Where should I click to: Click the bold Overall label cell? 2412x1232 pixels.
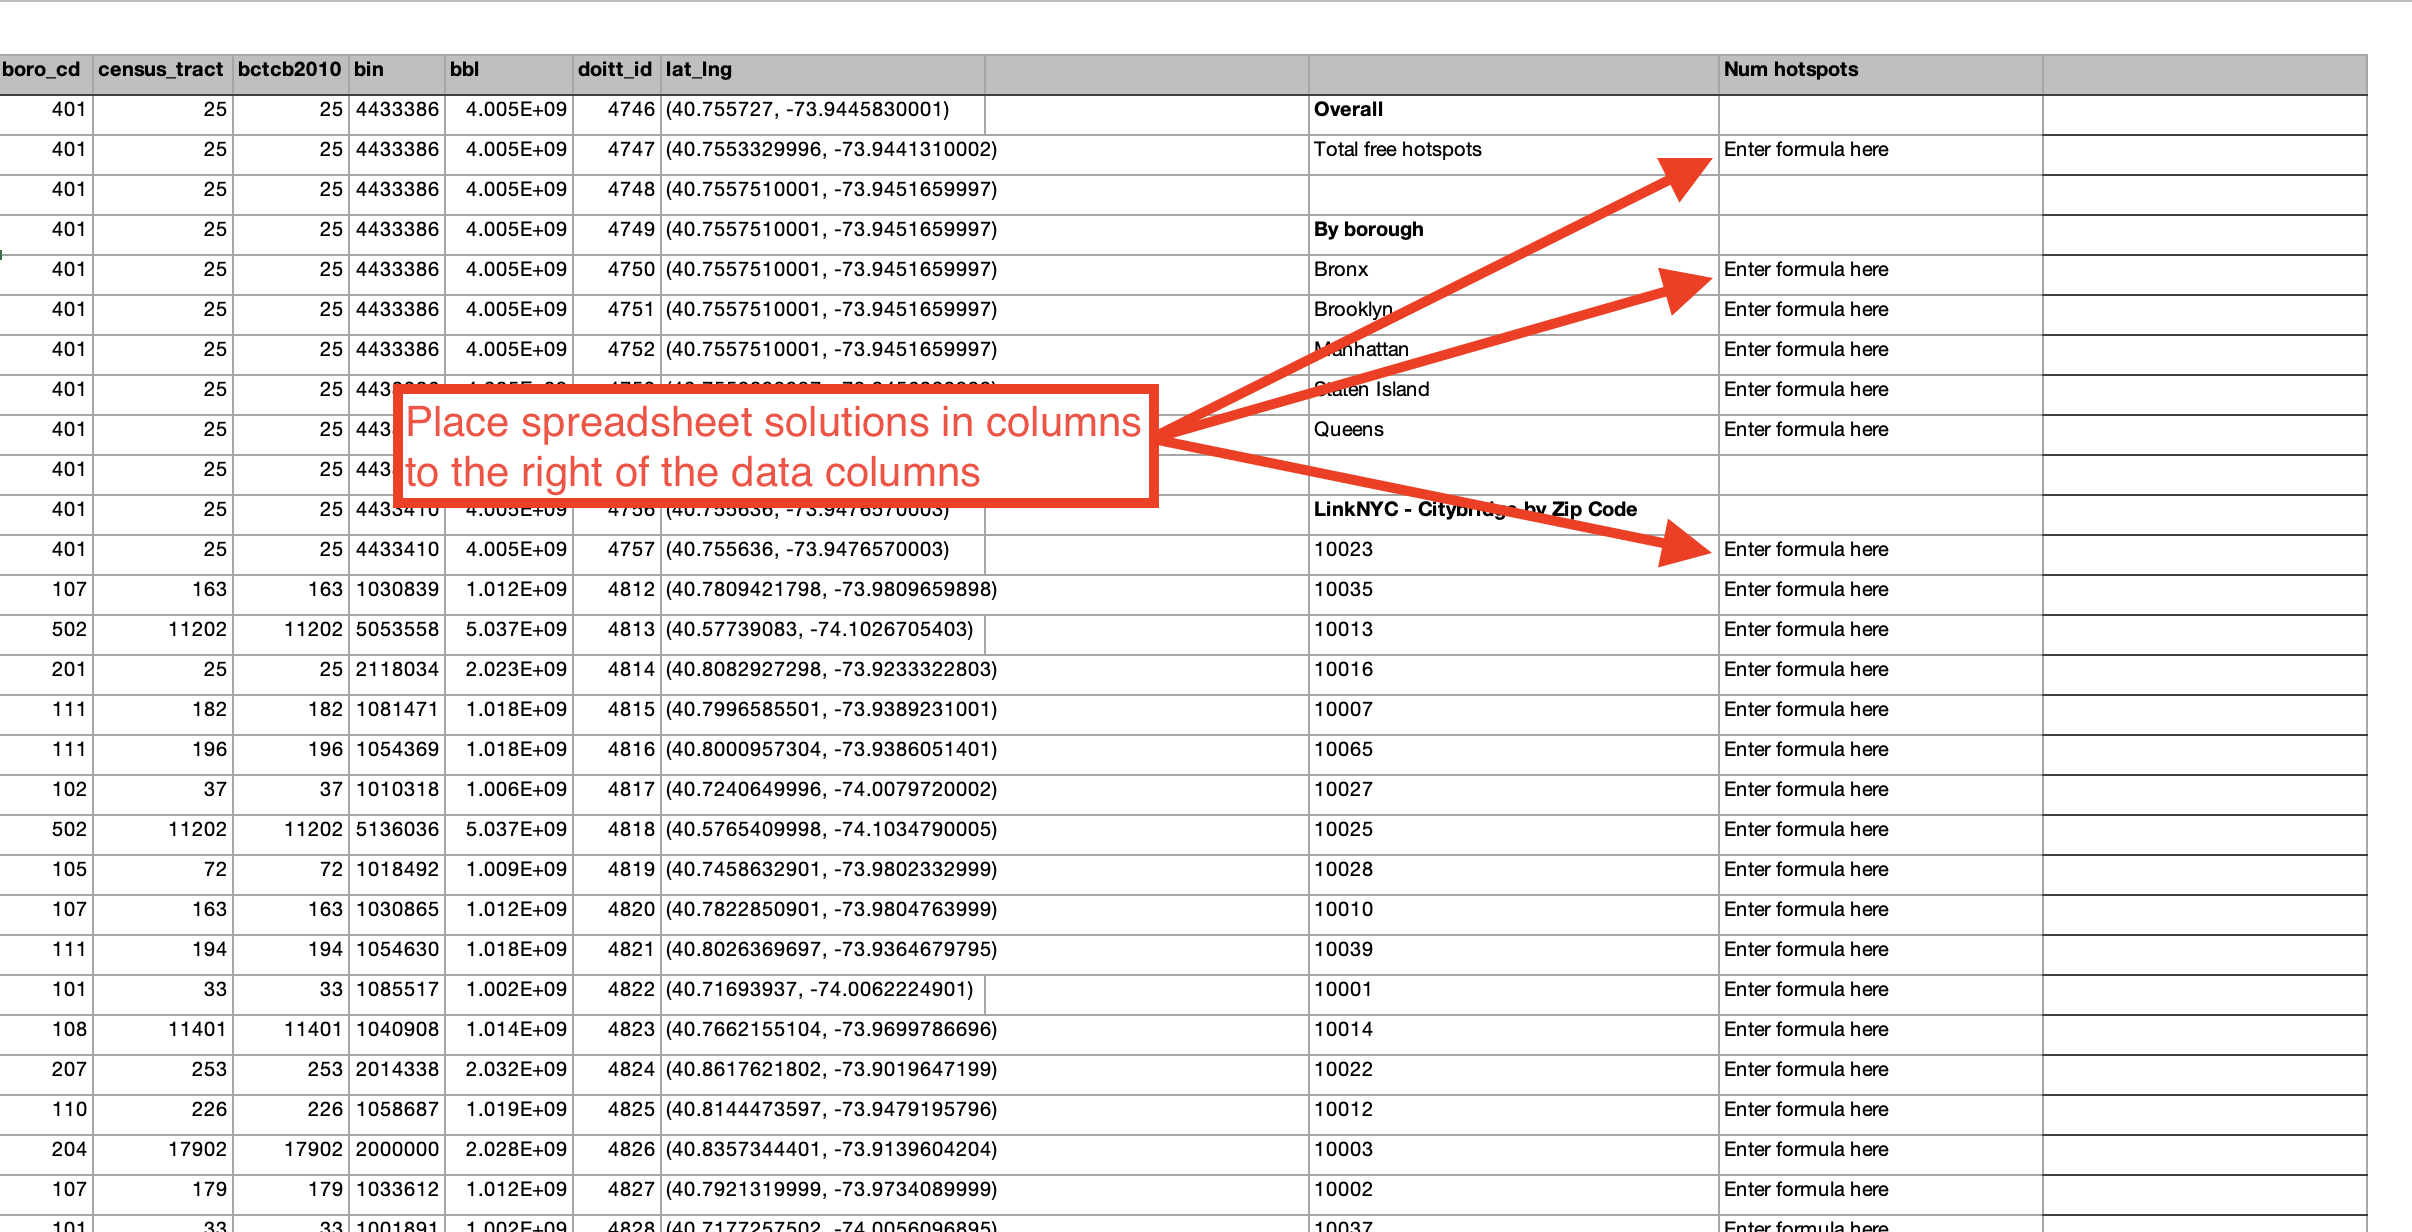pyautogui.click(x=1514, y=115)
